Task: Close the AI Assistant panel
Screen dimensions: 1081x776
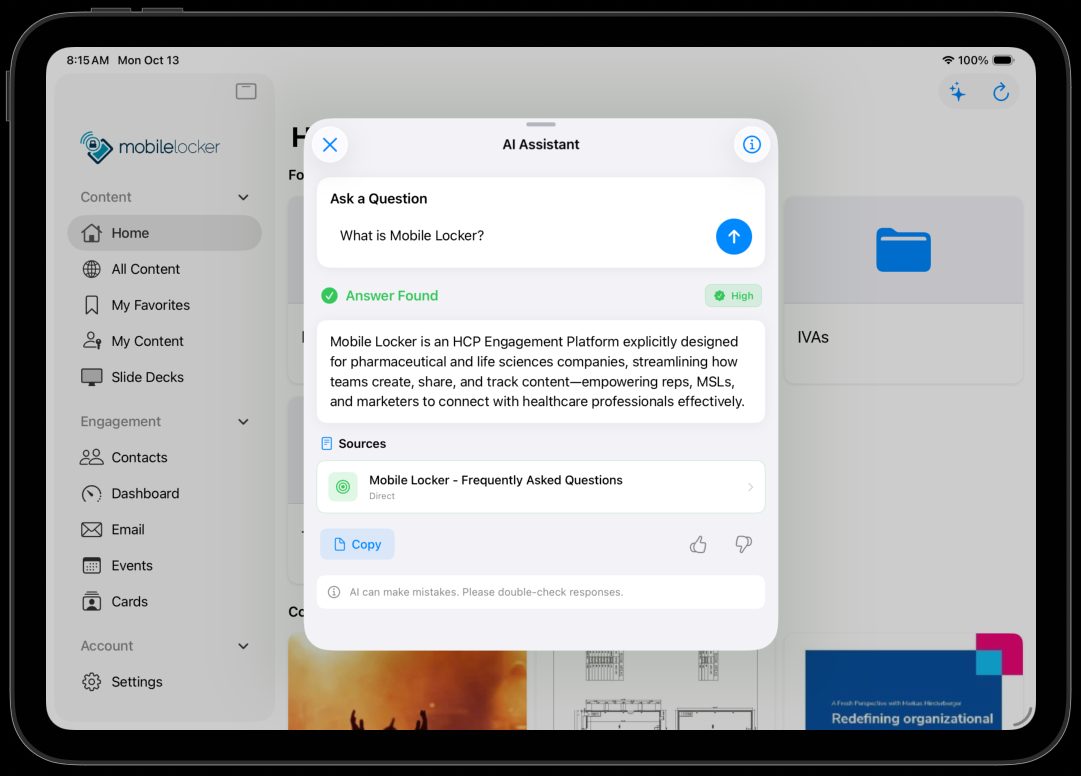Action: coord(330,145)
